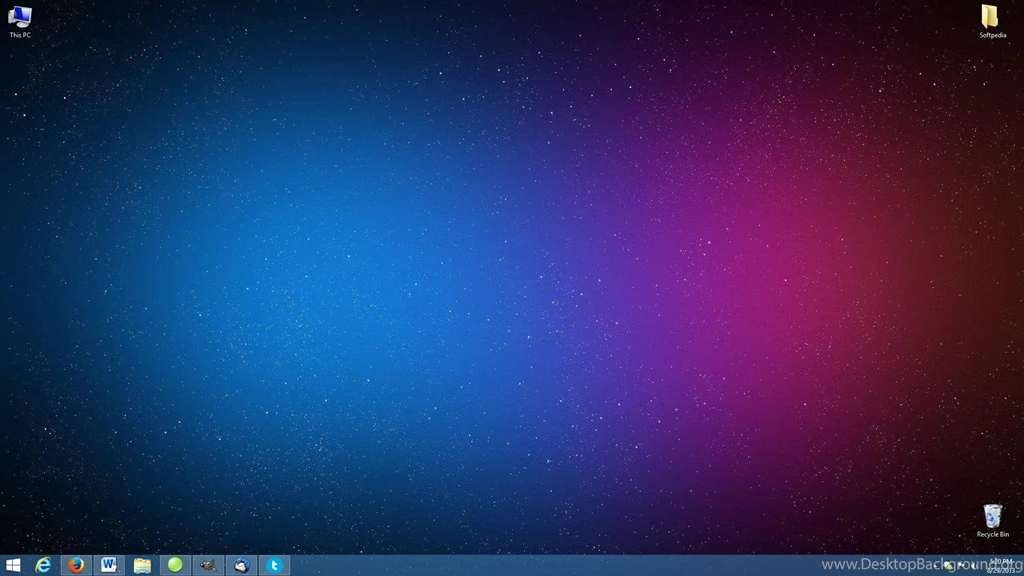Image resolution: width=1024 pixels, height=576 pixels.
Task: Open File Explorer from the taskbar
Action: tap(141, 565)
